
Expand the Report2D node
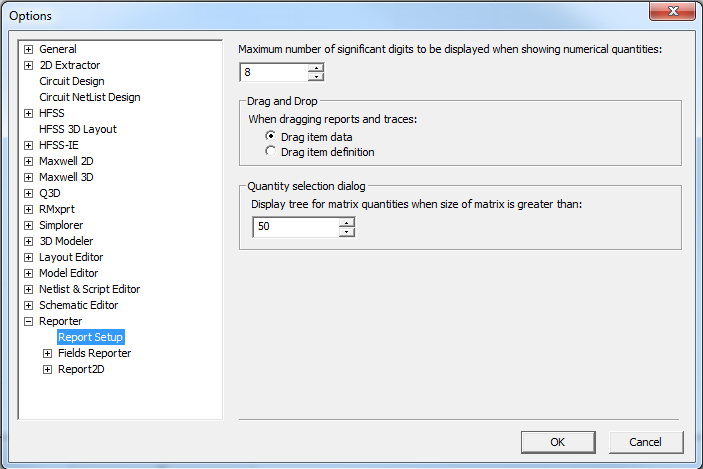pos(47,369)
